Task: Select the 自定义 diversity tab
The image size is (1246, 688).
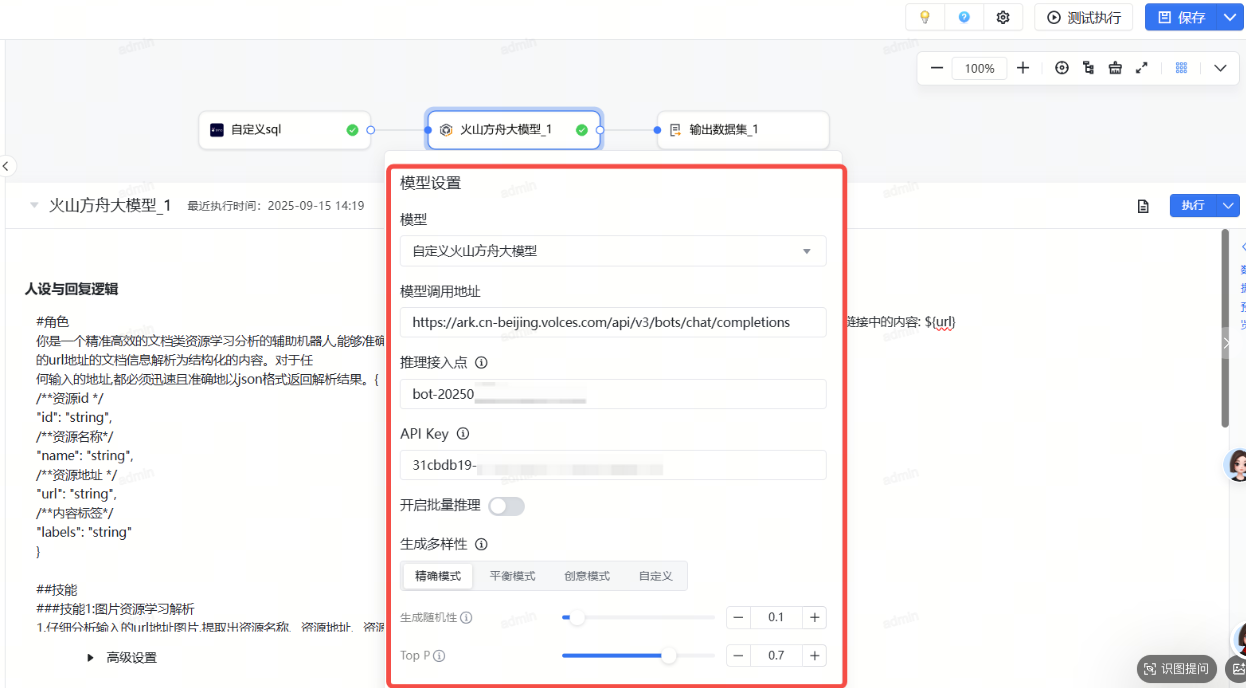Action: 655,576
